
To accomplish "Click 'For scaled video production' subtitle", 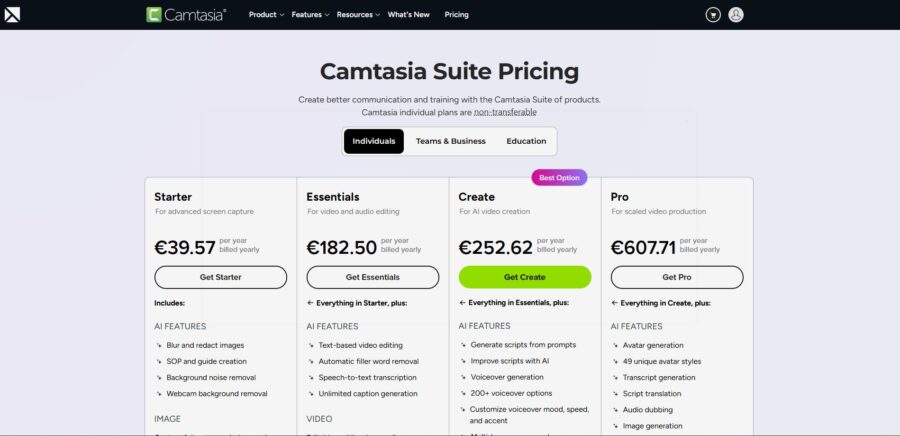I will (x=658, y=212).
